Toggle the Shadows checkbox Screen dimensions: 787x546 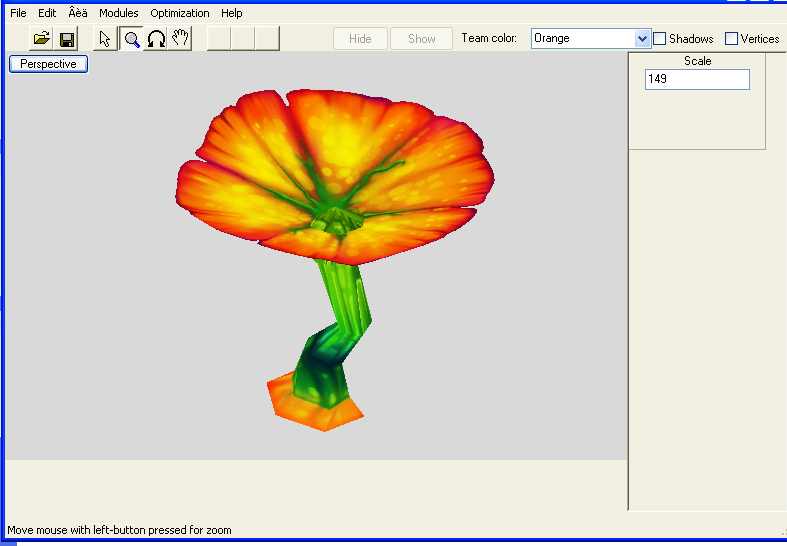660,39
